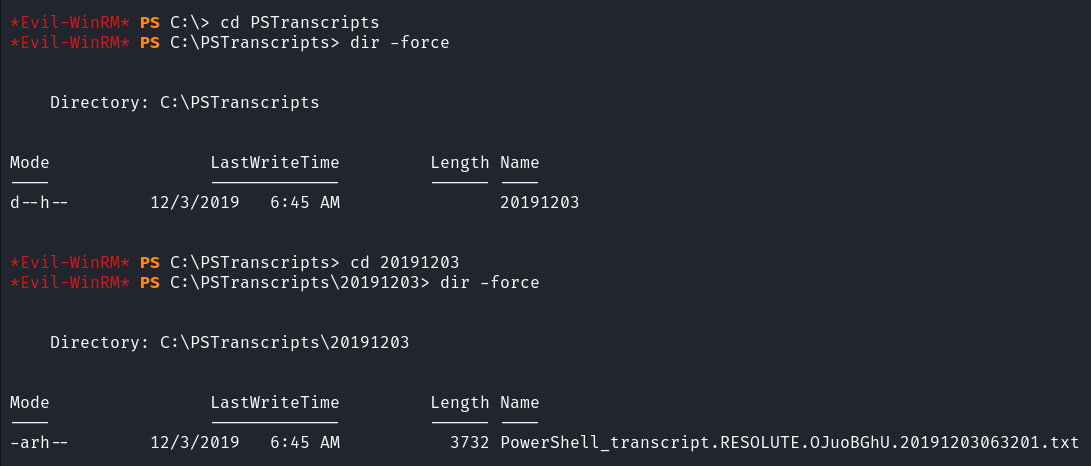Click the second 'dir -force' command
Viewport: 1091px width, 466px height.
point(490,283)
